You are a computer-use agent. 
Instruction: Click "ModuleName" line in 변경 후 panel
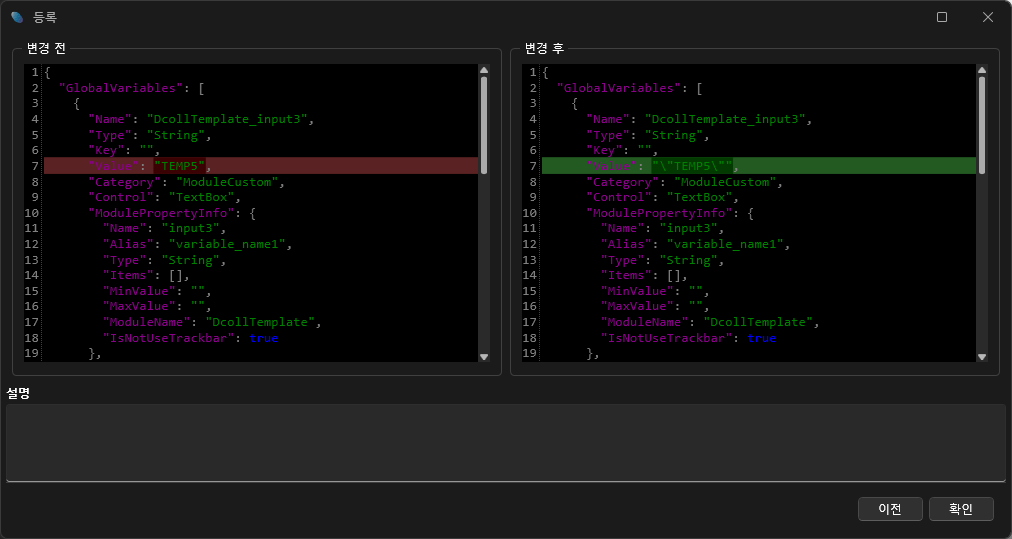pyautogui.click(x=709, y=322)
